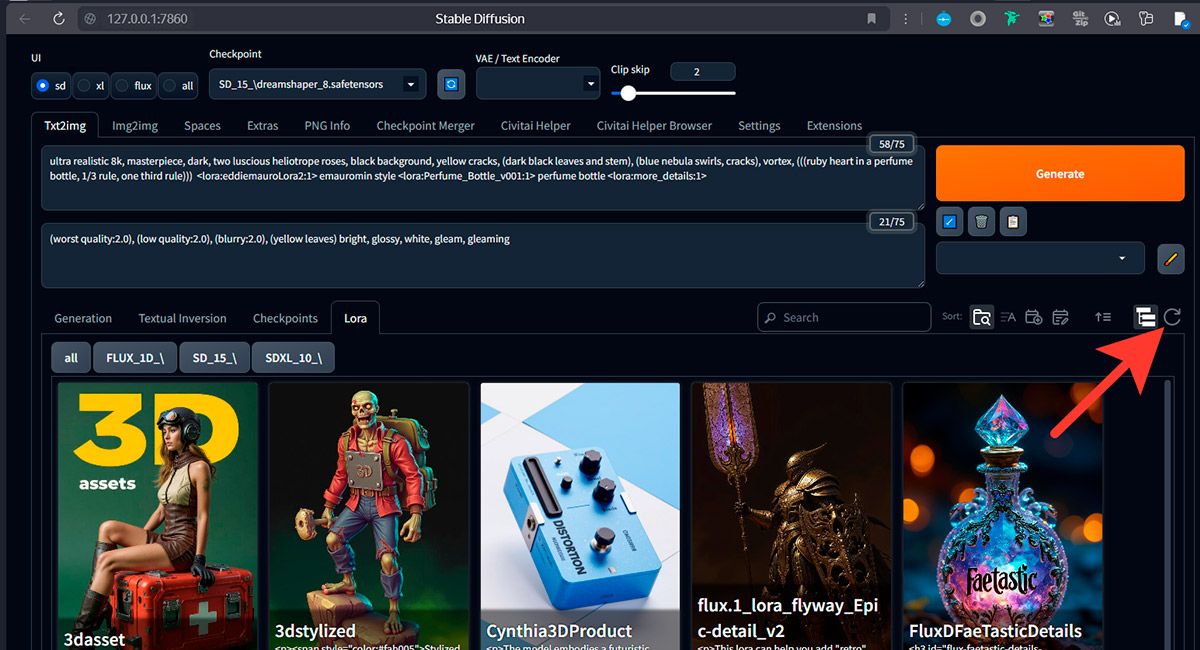
Task: Select the Lora sub-tab
Action: pyautogui.click(x=355, y=318)
